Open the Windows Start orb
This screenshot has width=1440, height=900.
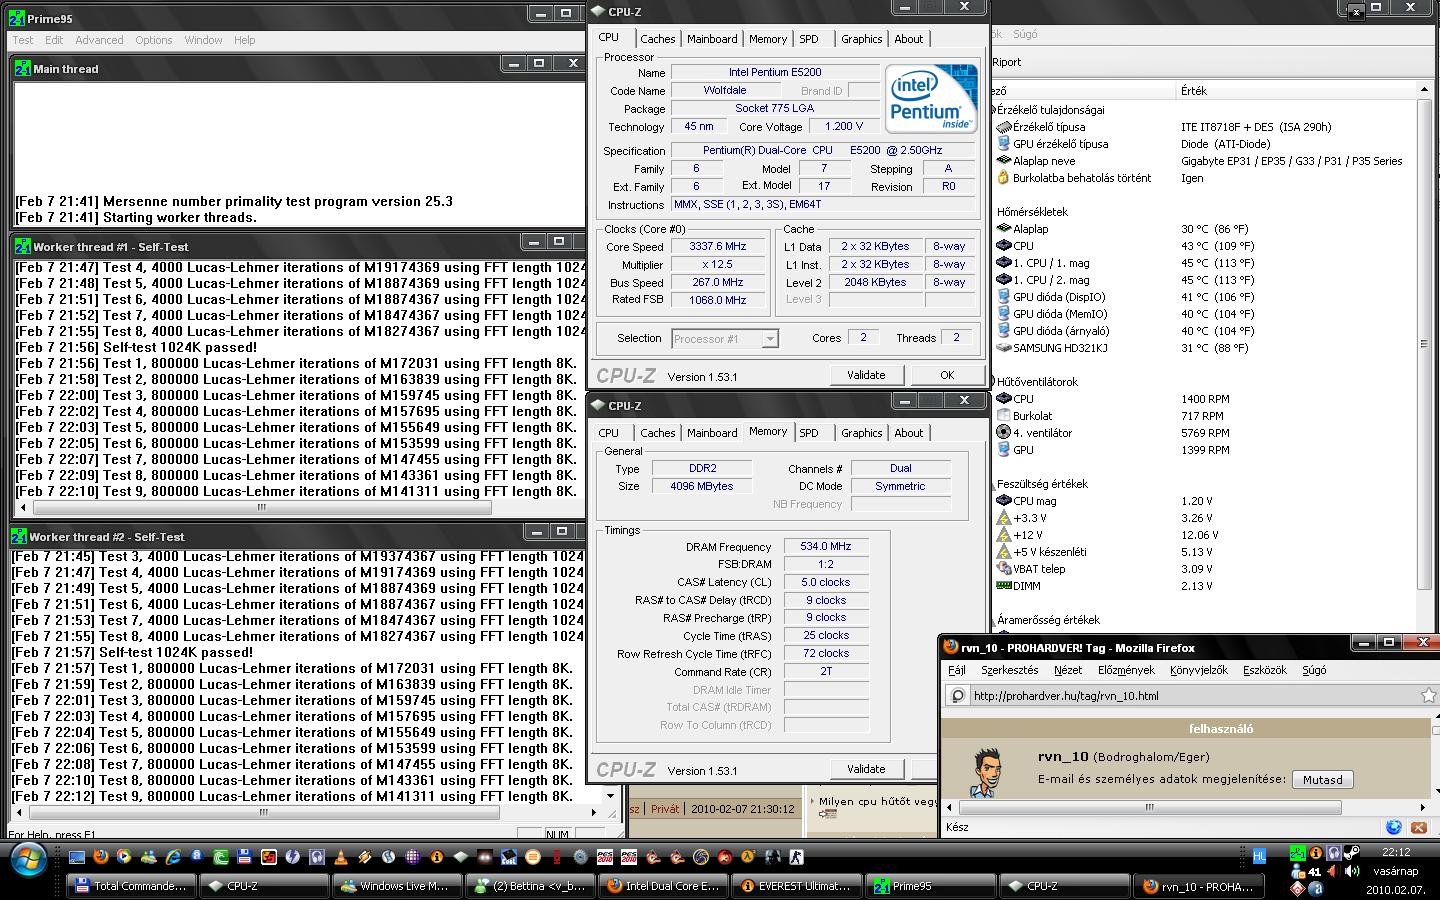click(27, 859)
